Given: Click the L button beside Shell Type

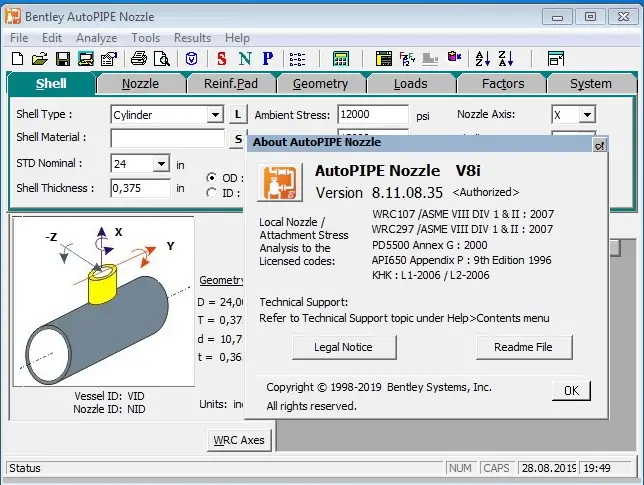Looking at the screenshot, I should 238,115.
